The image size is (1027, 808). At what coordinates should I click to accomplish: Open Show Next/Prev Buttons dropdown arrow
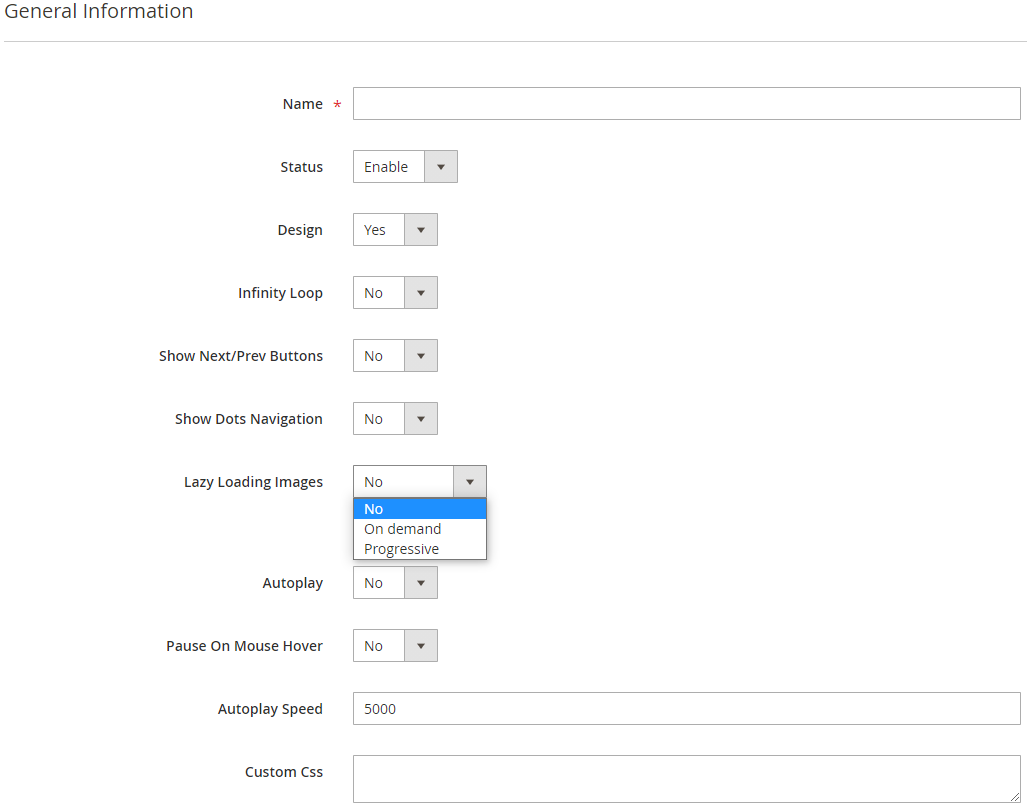[421, 356]
